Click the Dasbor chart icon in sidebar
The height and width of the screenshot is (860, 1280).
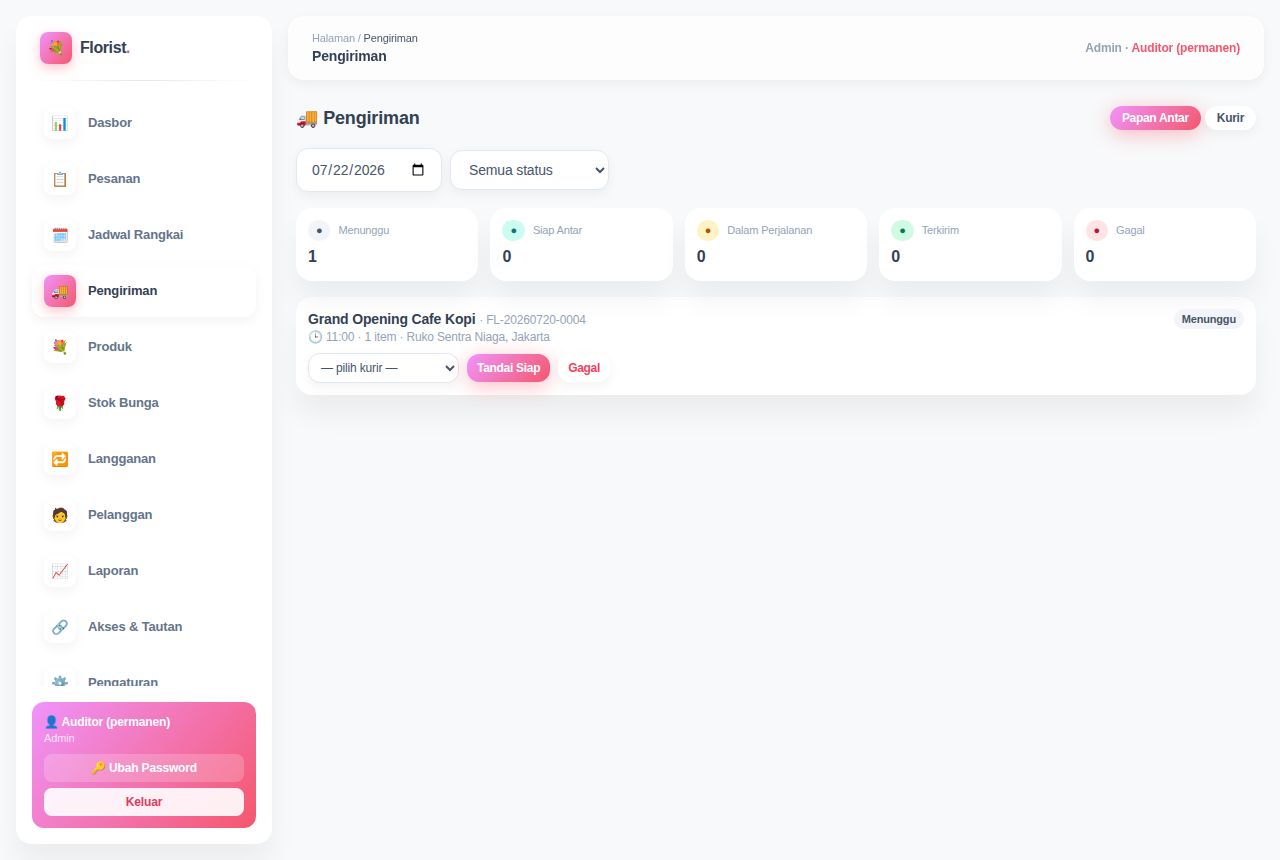60,123
